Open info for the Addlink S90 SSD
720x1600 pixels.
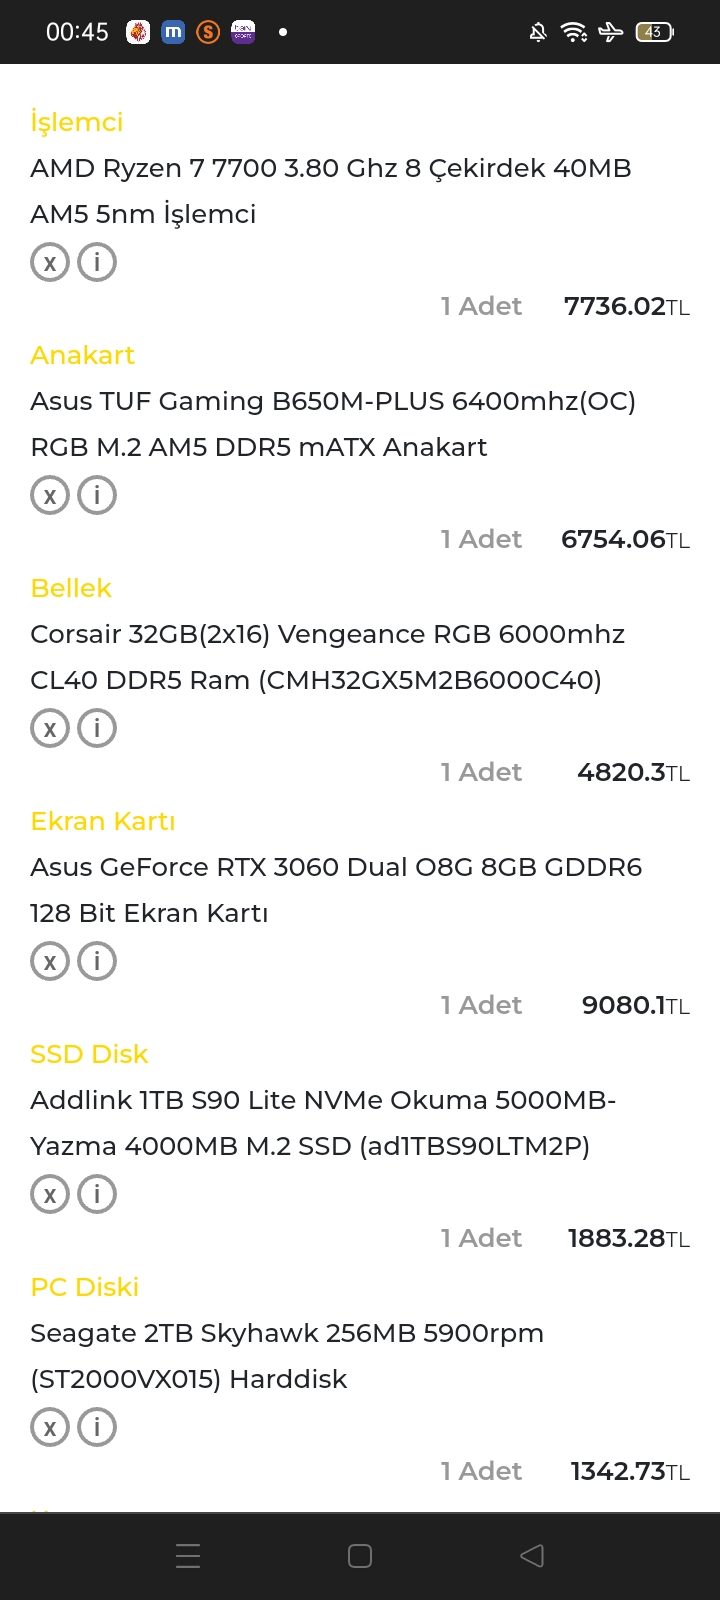pyautogui.click(x=97, y=1195)
